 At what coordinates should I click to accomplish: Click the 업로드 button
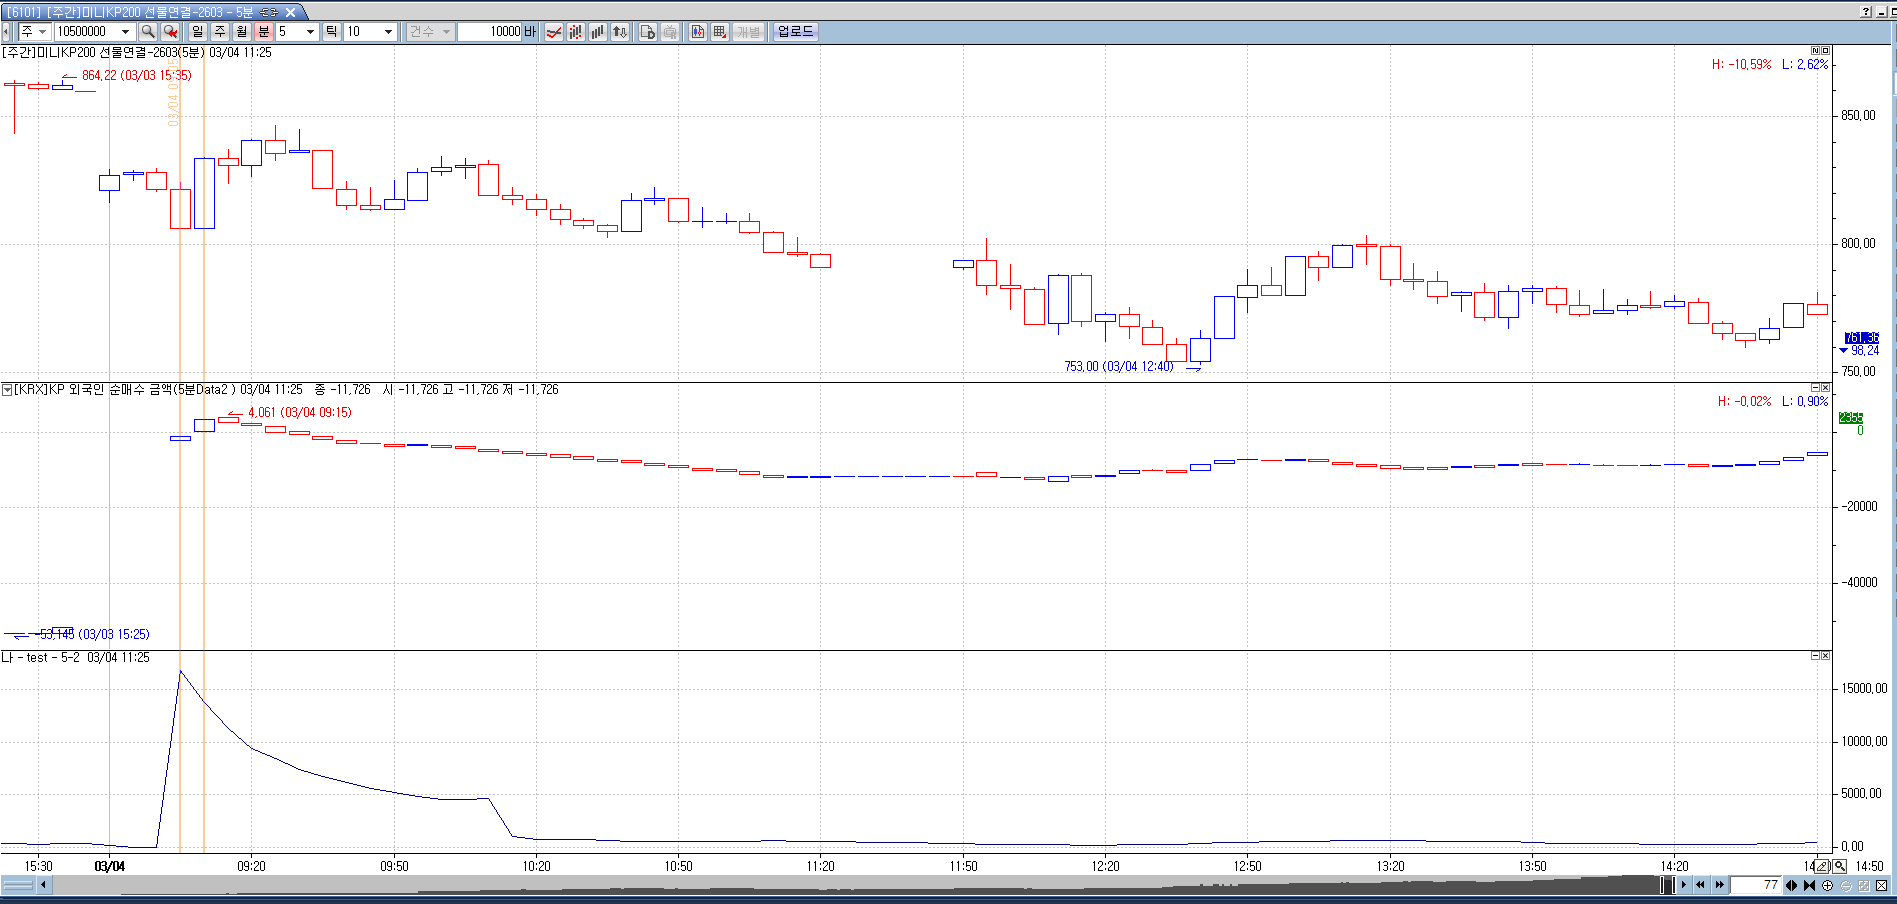796,32
